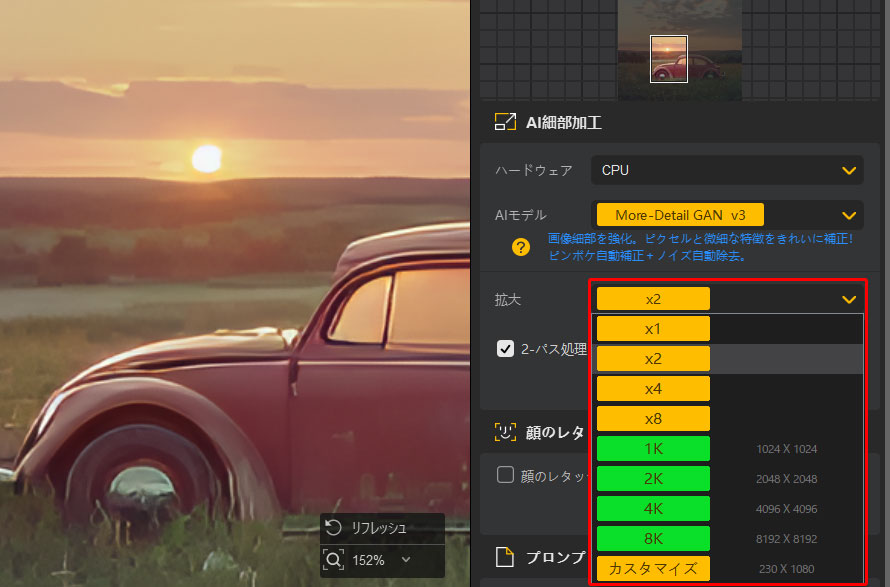Image resolution: width=890 pixels, height=587 pixels.
Task: Collapse the 拡大 scale dropdown arrow
Action: pos(849,299)
